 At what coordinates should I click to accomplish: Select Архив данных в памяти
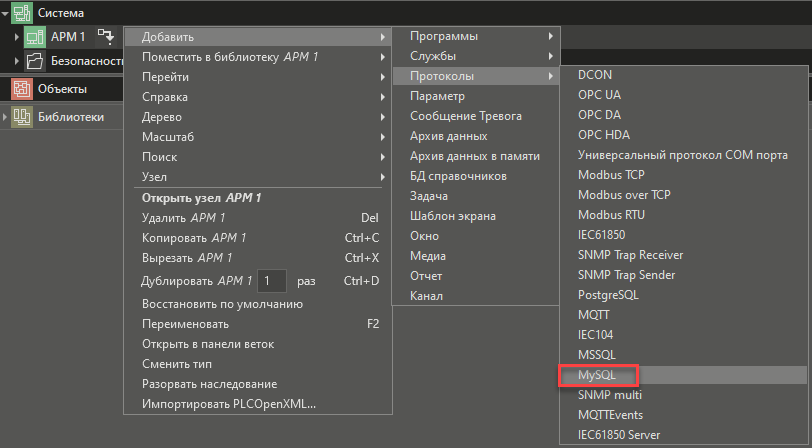[x=475, y=156]
